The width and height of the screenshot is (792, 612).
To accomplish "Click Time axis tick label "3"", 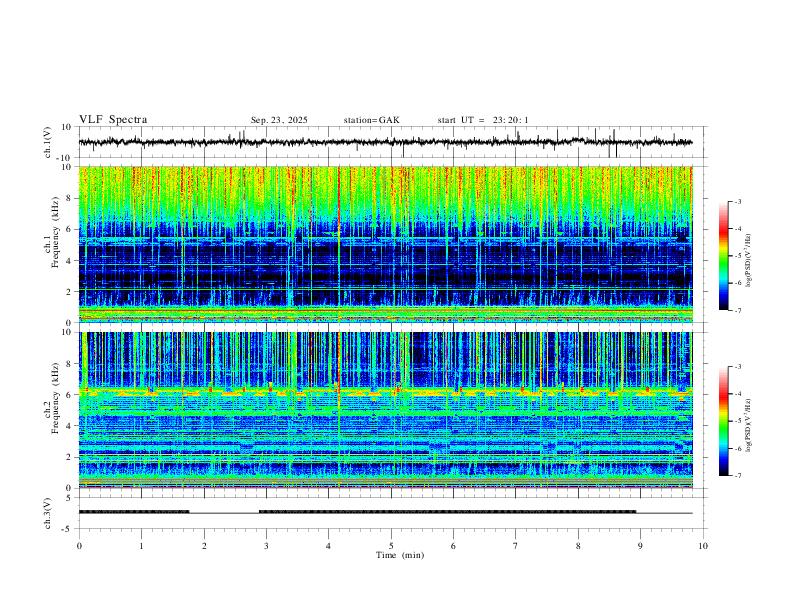I will tap(266, 546).
